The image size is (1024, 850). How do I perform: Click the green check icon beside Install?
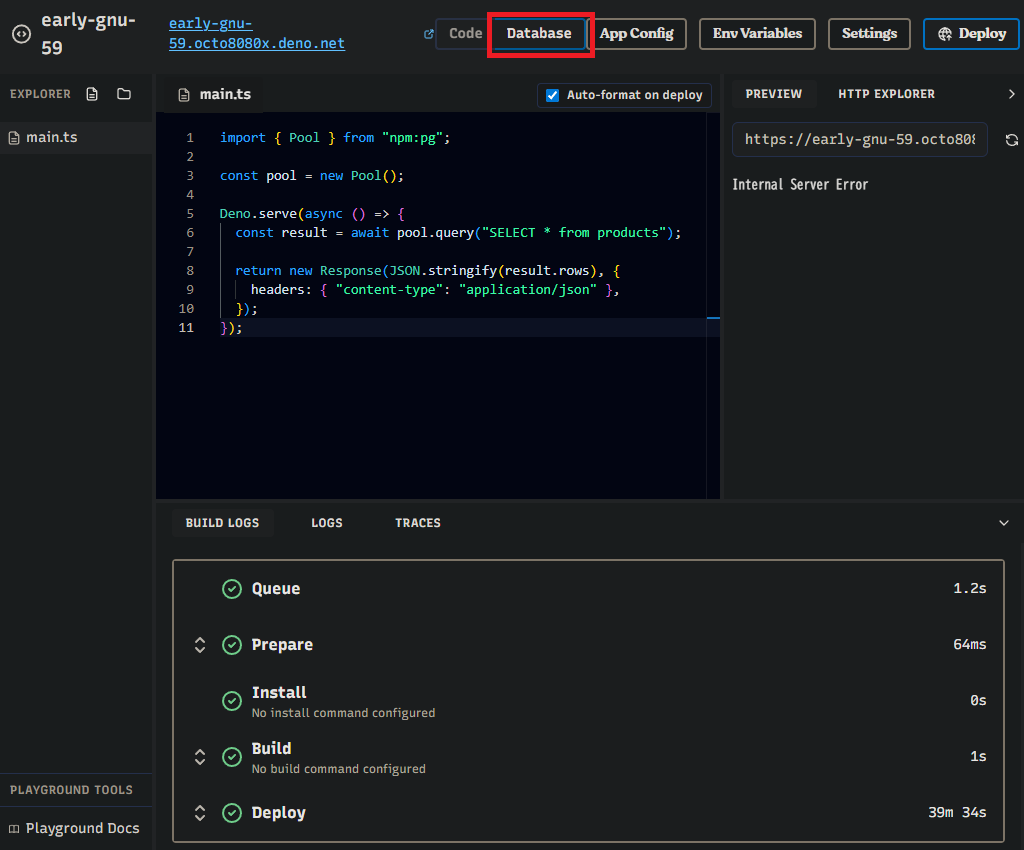point(232,701)
